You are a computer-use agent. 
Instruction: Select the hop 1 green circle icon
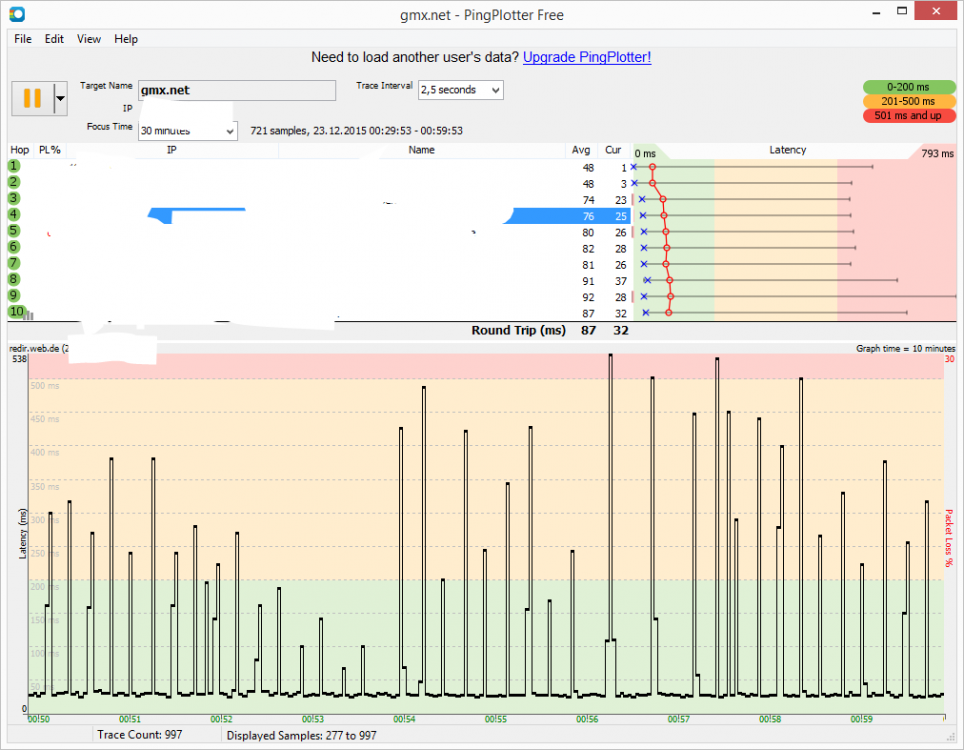pos(15,166)
